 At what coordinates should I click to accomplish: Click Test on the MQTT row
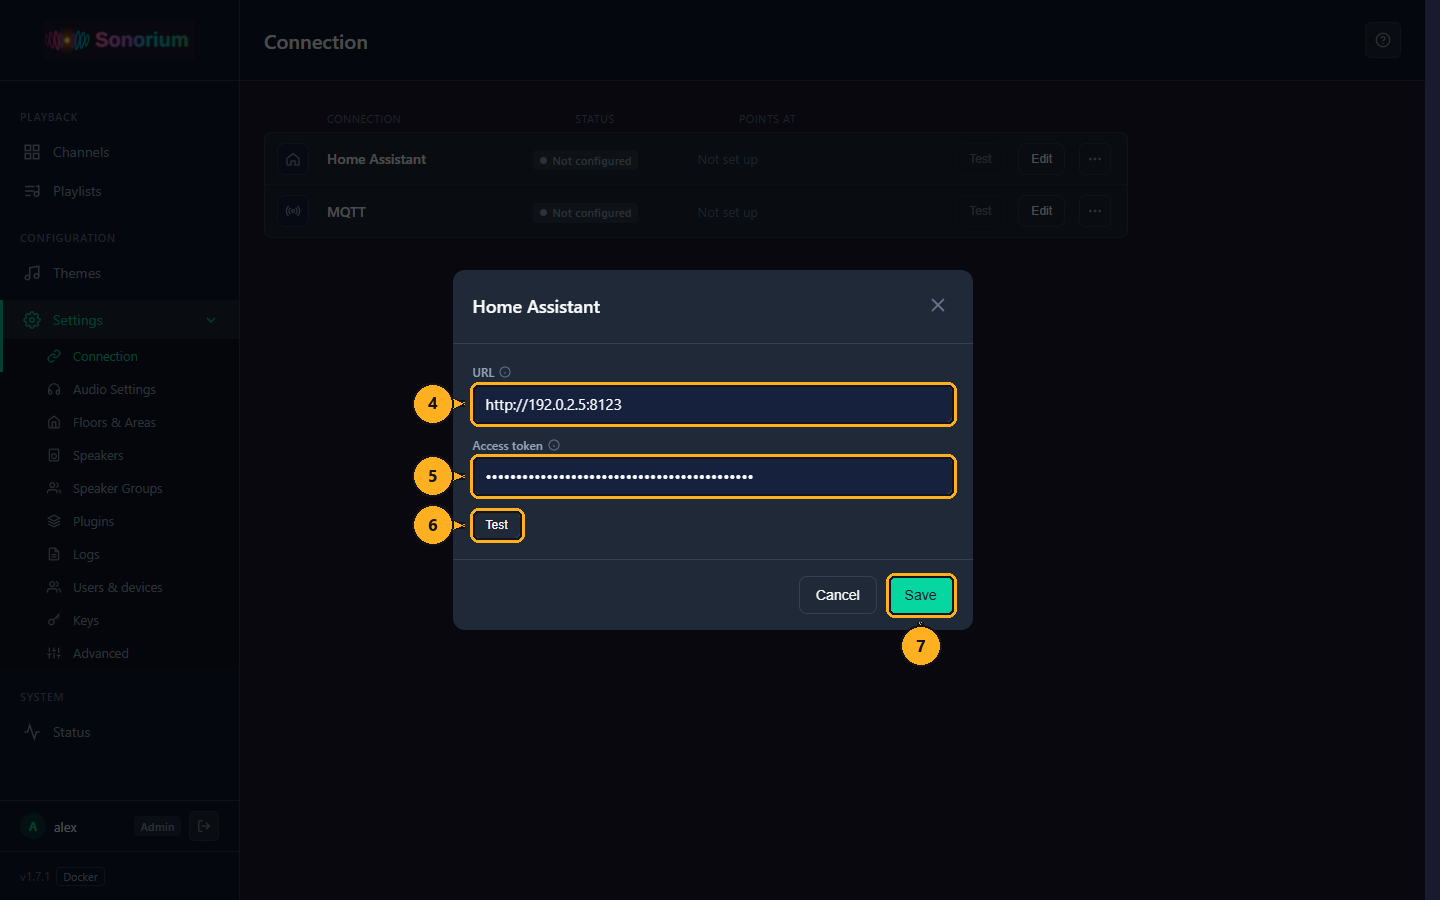click(980, 211)
